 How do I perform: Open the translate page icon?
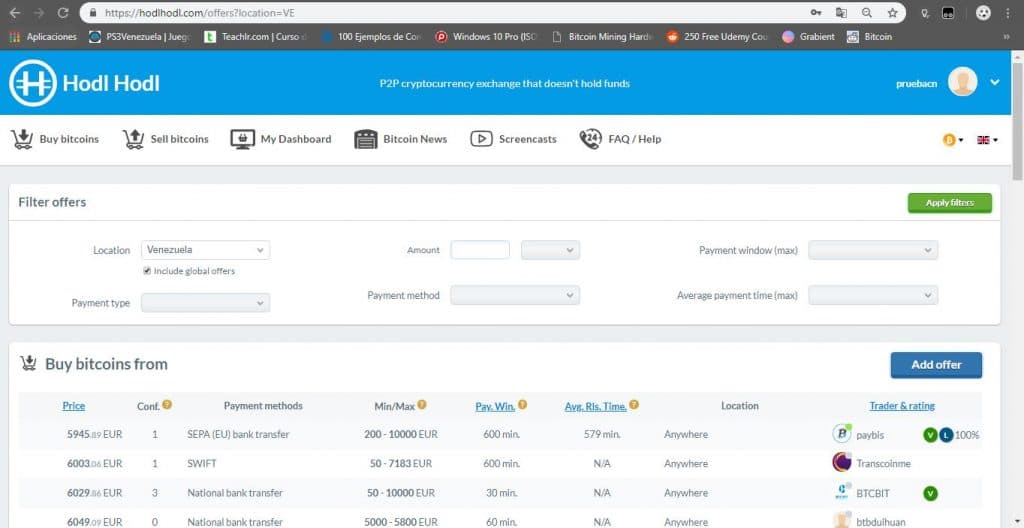(841, 12)
